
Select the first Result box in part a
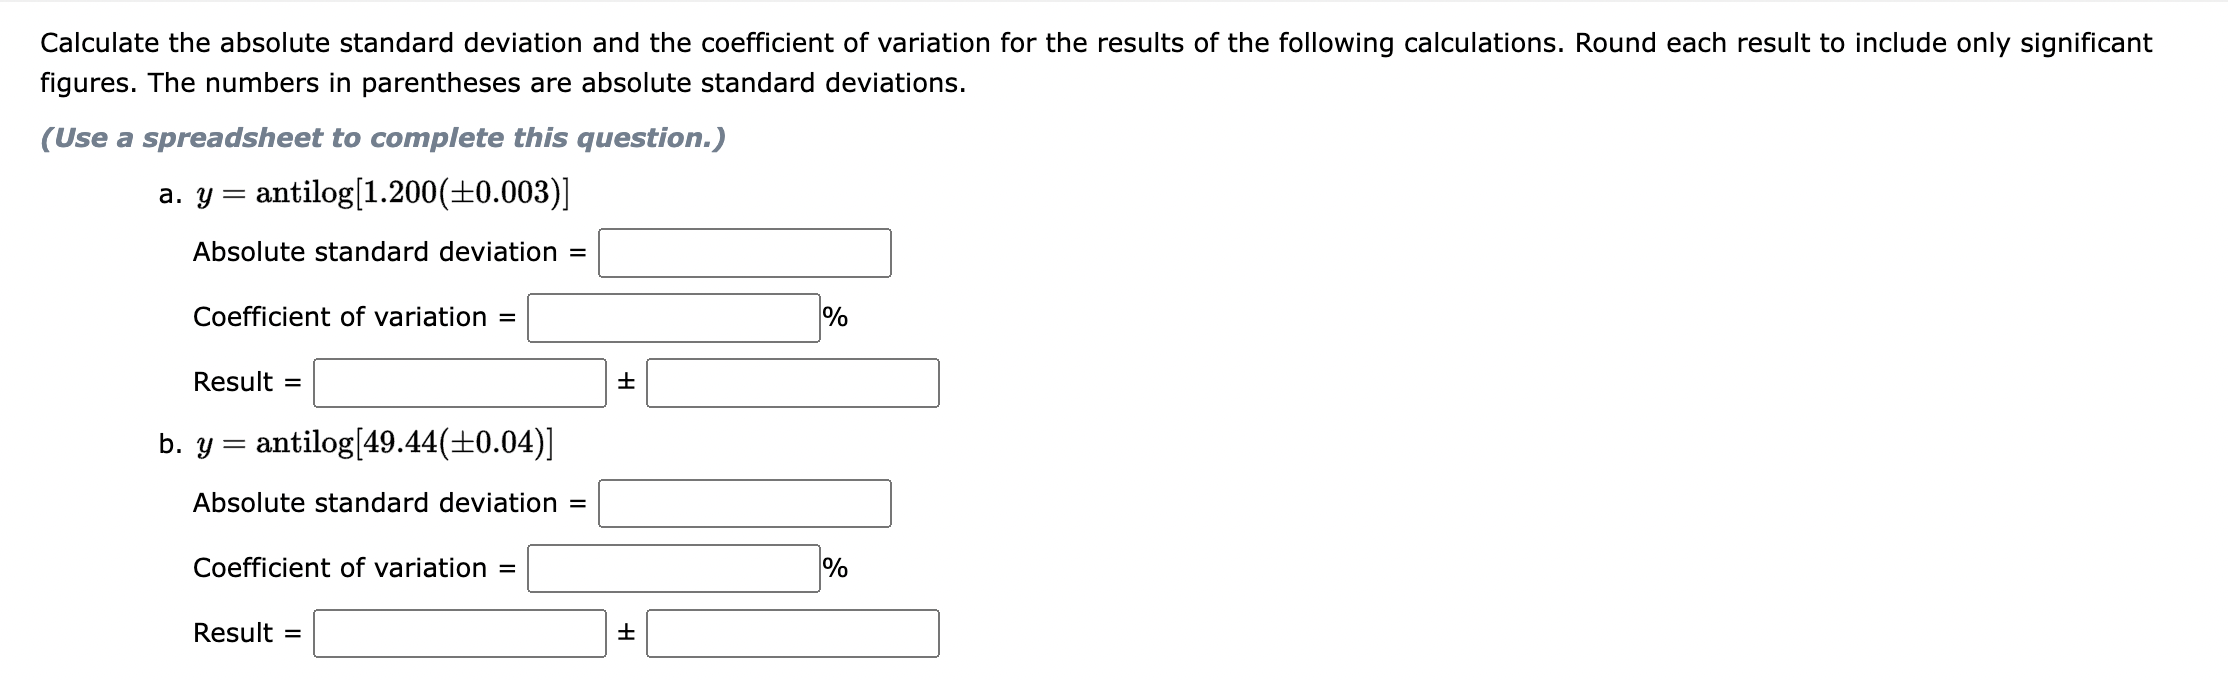tap(459, 382)
